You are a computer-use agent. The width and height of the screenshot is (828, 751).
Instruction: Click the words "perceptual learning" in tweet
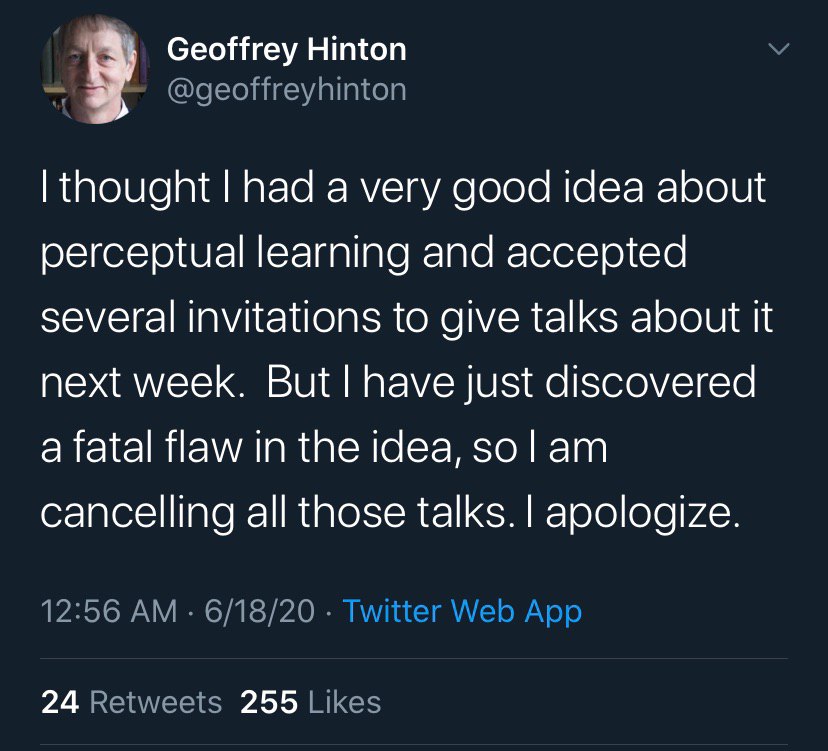tap(226, 253)
